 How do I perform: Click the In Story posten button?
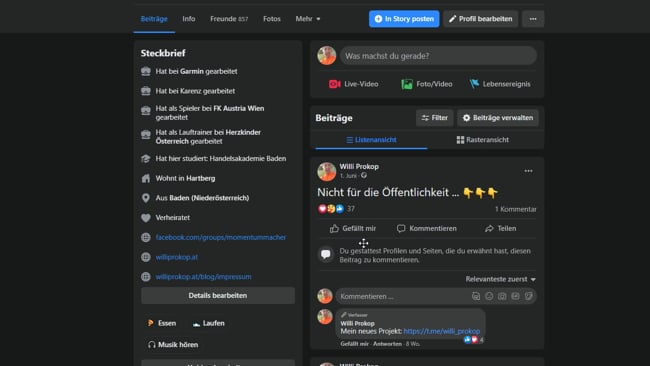[x=404, y=19]
